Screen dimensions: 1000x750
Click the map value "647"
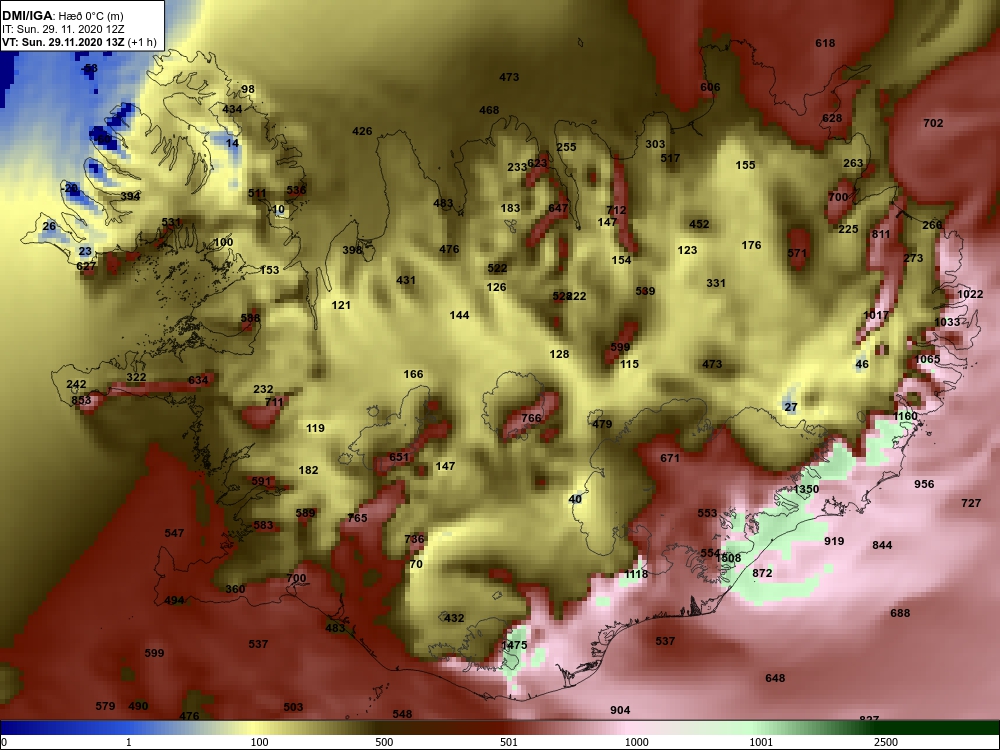[x=558, y=208]
